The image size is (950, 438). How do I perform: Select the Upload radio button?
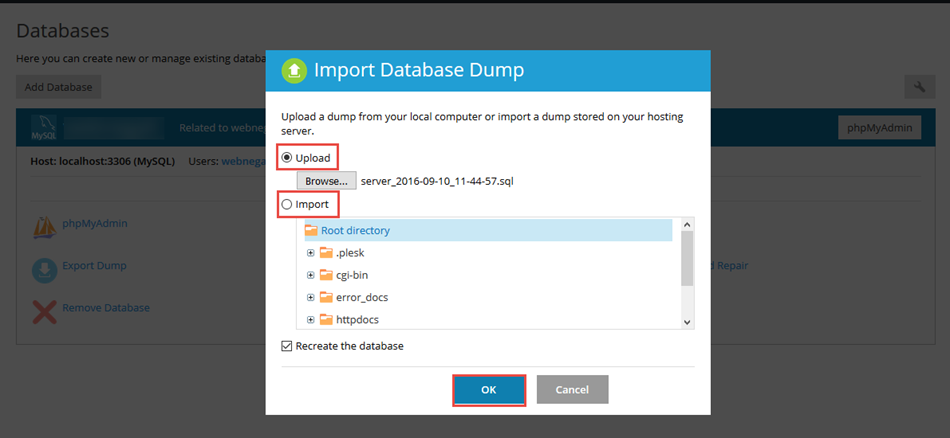pos(288,158)
